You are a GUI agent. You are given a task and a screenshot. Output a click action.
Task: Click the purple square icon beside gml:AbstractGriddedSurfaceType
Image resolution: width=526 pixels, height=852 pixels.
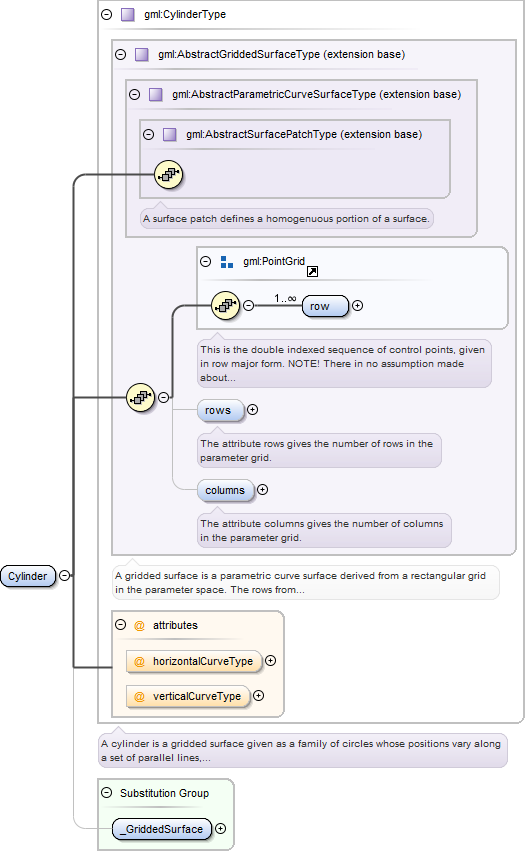pos(142,54)
